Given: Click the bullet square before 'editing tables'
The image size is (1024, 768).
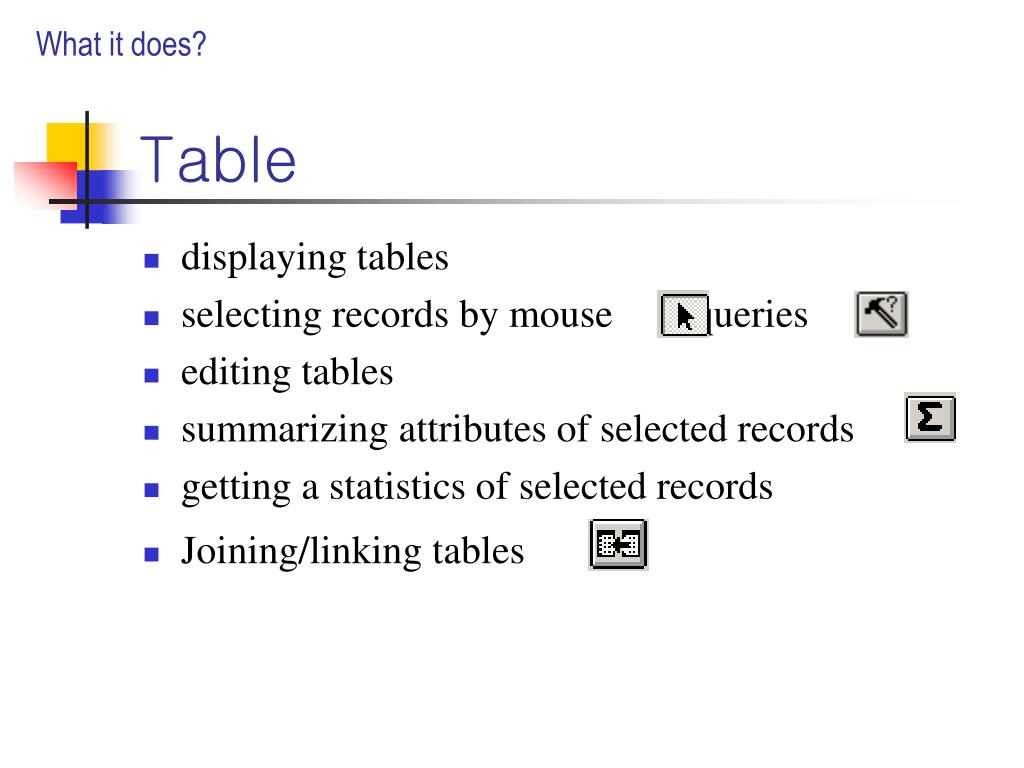Looking at the screenshot, I should coord(152,376).
